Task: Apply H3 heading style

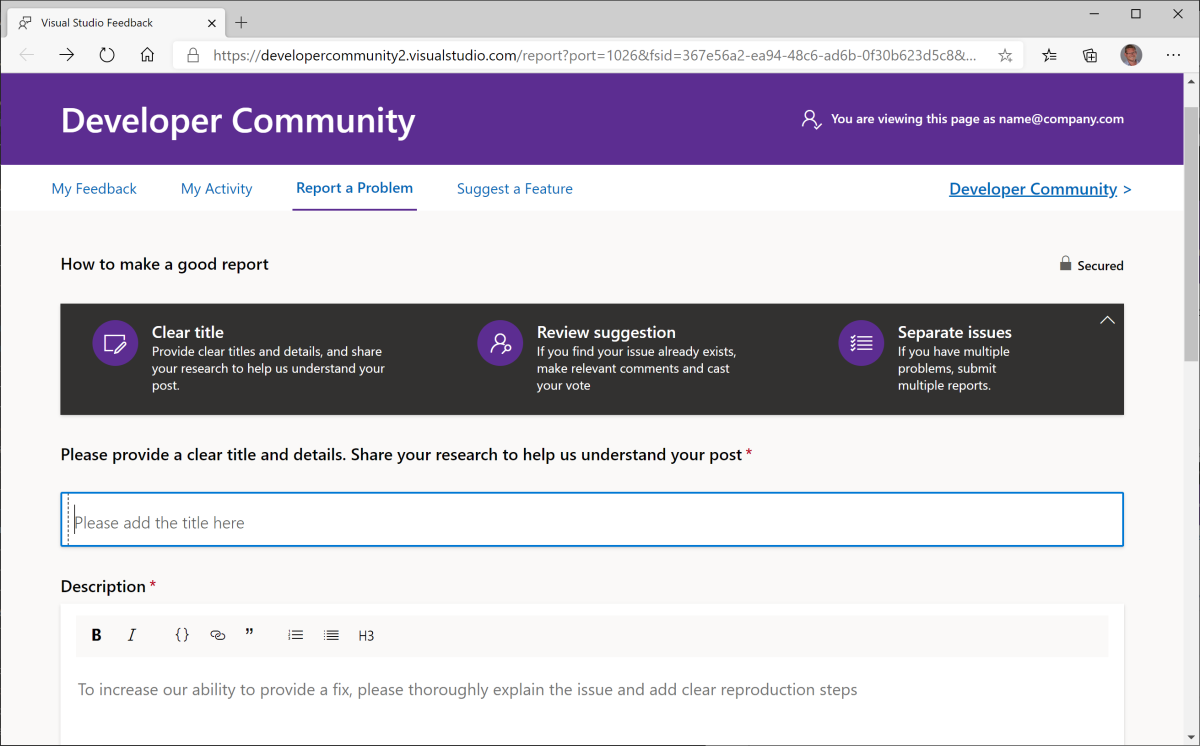Action: [x=366, y=636]
